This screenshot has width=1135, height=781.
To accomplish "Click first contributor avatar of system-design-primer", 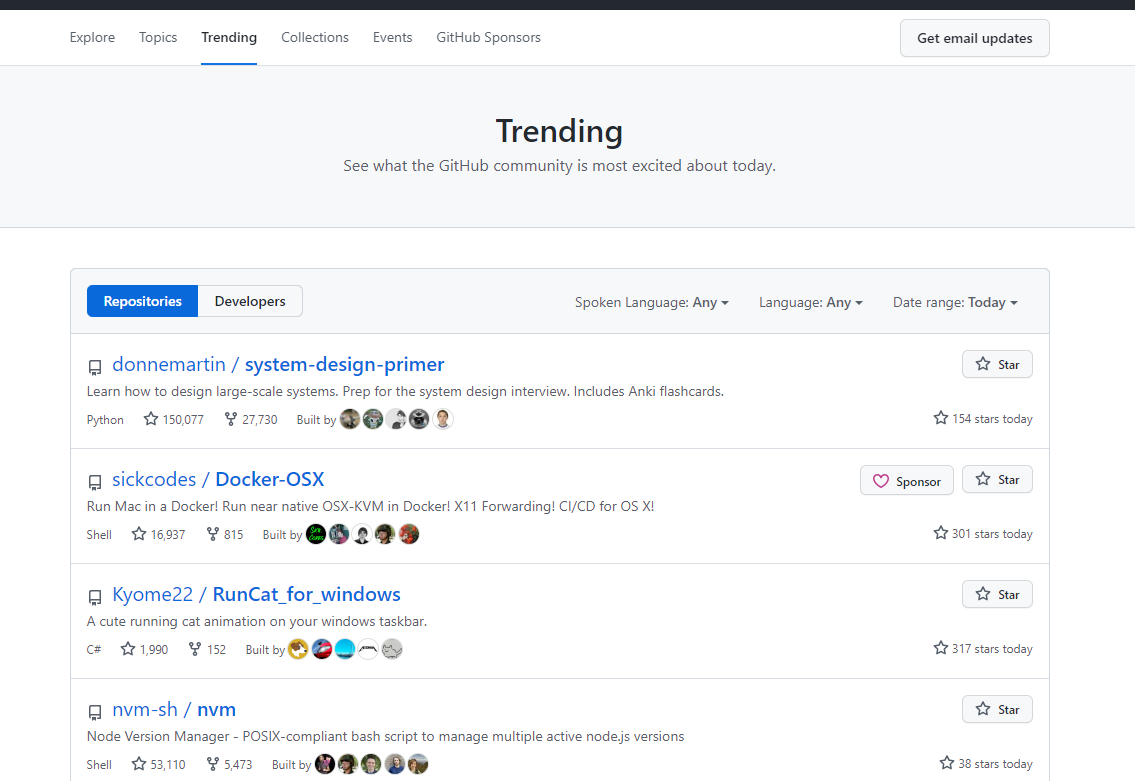I will click(x=350, y=419).
